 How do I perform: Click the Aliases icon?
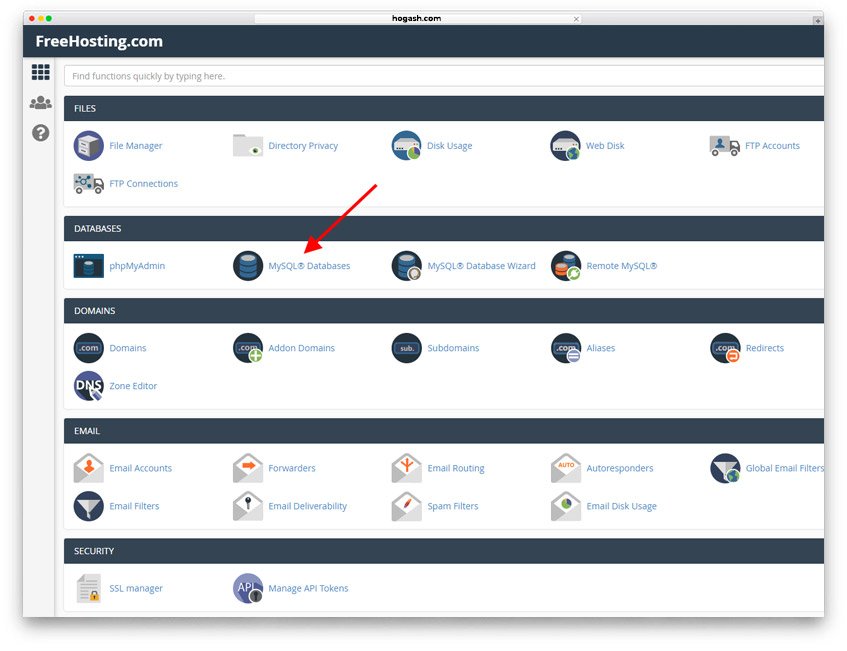pyautogui.click(x=566, y=348)
